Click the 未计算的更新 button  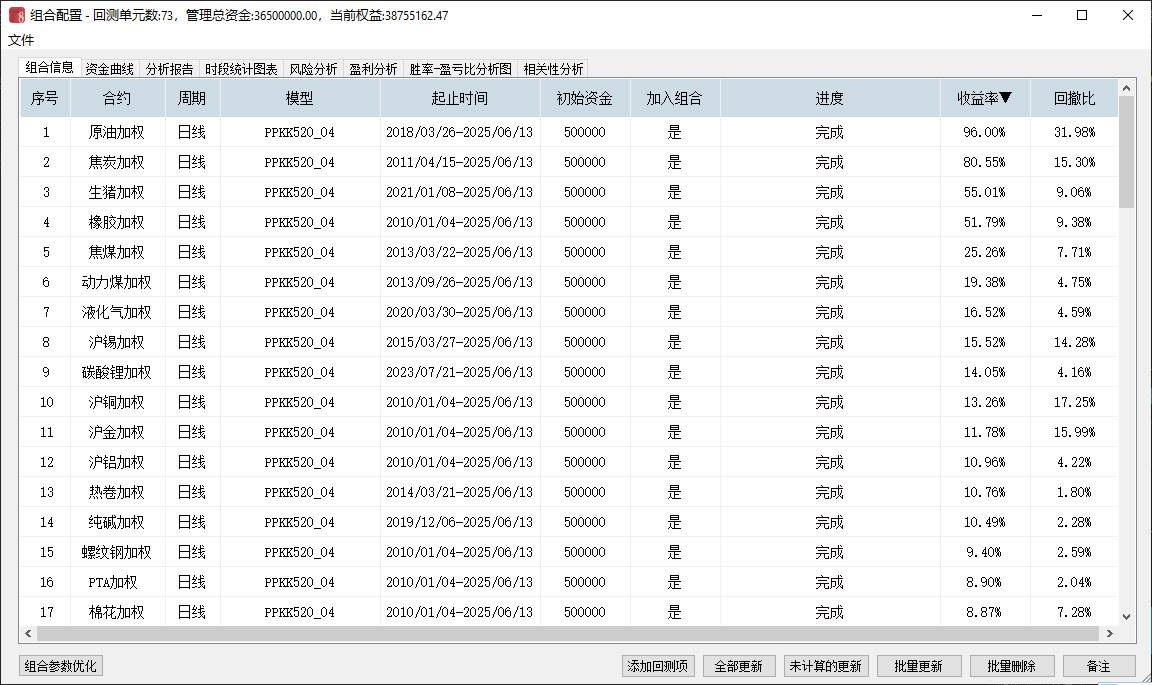(824, 666)
